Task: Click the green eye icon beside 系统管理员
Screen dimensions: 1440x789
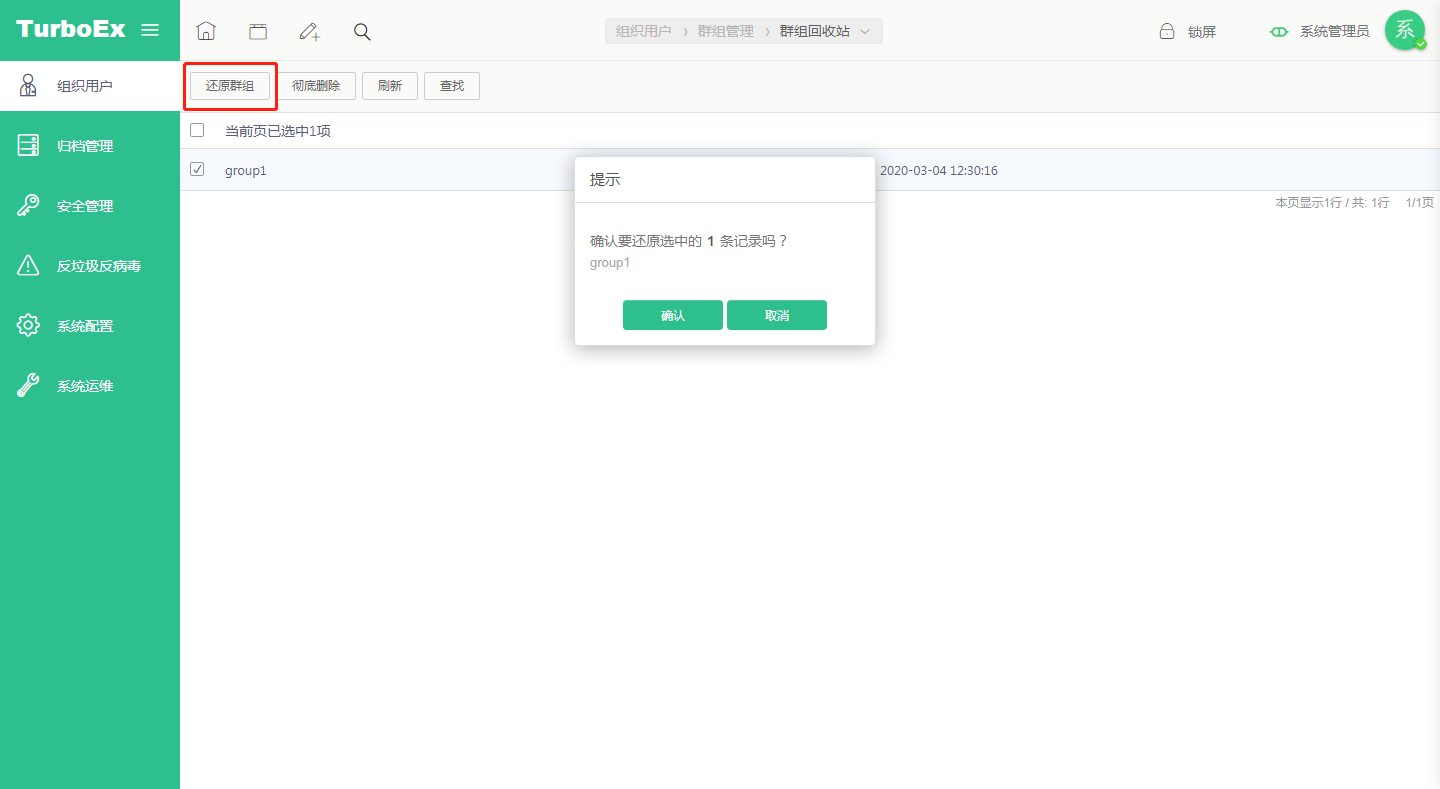Action: tap(1279, 32)
